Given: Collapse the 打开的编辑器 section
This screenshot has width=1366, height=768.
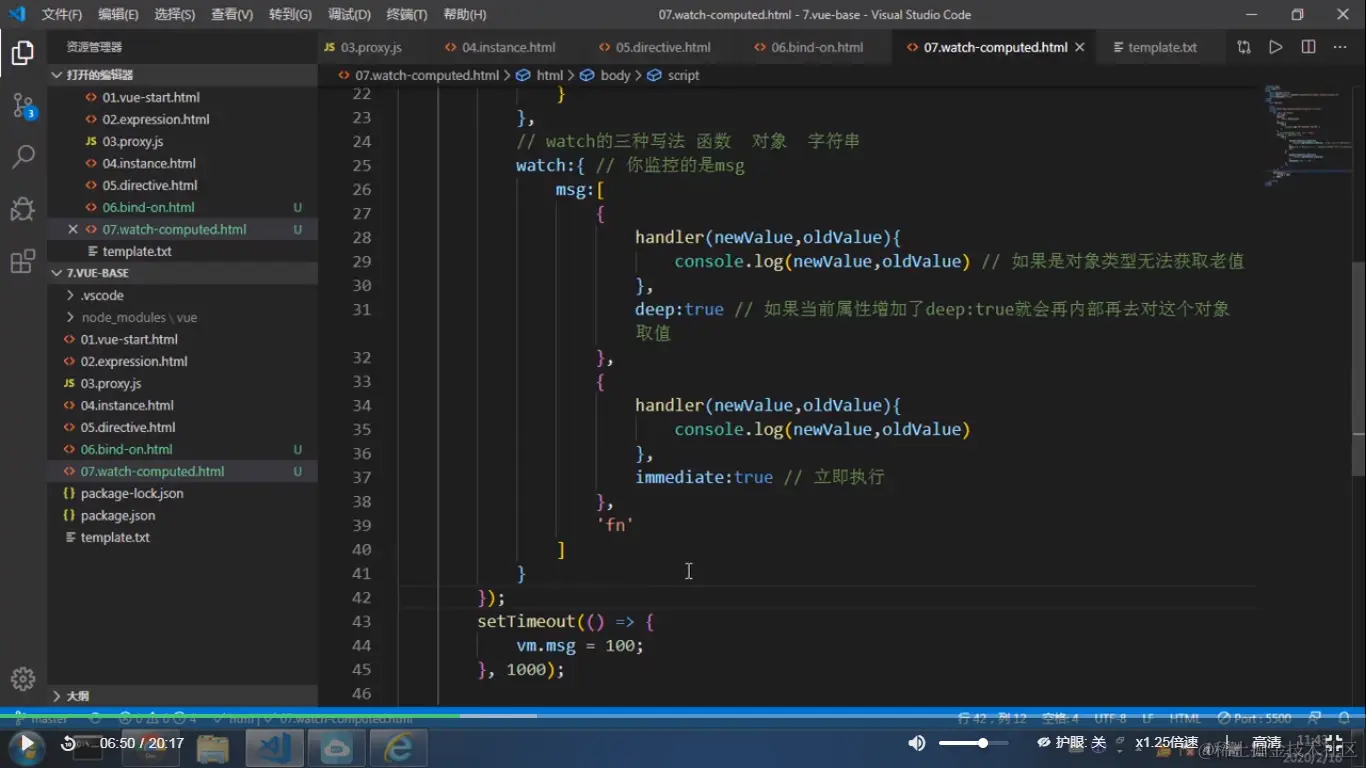Looking at the screenshot, I should click(183, 75).
